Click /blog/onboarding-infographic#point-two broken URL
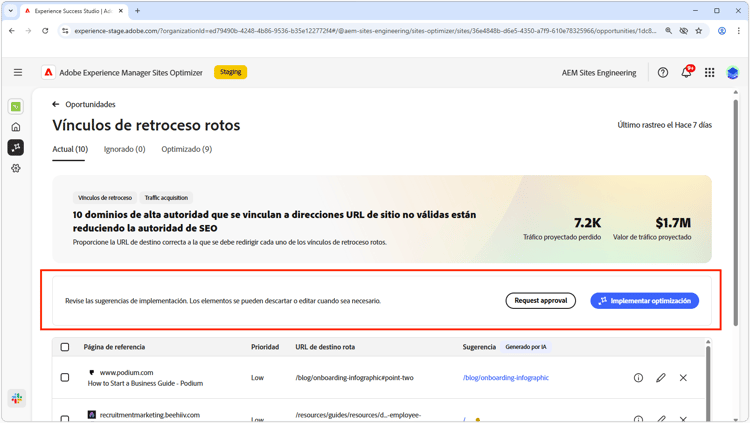The width and height of the screenshot is (750, 423). 354,378
